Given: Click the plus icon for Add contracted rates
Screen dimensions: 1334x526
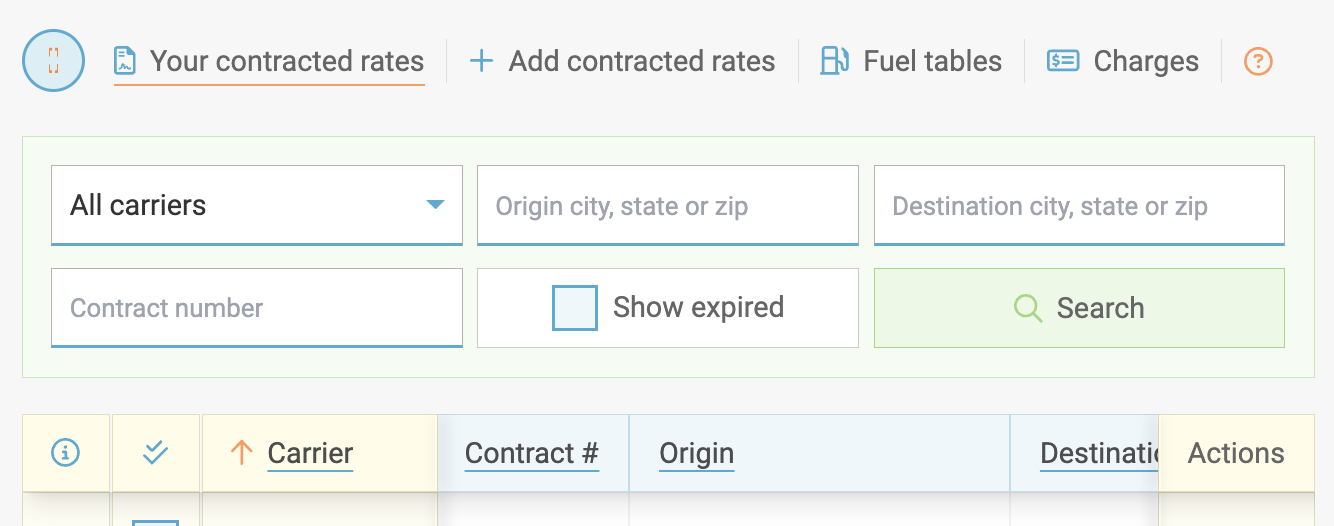Looking at the screenshot, I should pyautogui.click(x=481, y=61).
